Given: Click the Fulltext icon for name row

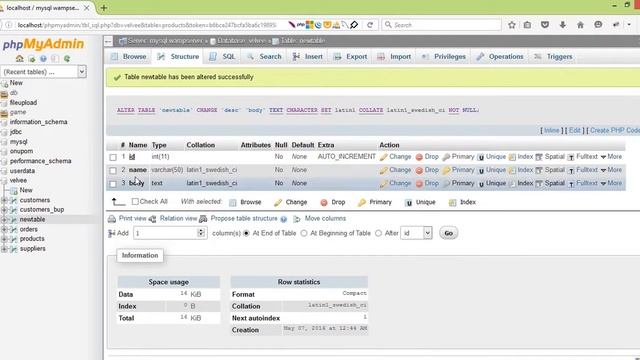Looking at the screenshot, I should 571,170.
